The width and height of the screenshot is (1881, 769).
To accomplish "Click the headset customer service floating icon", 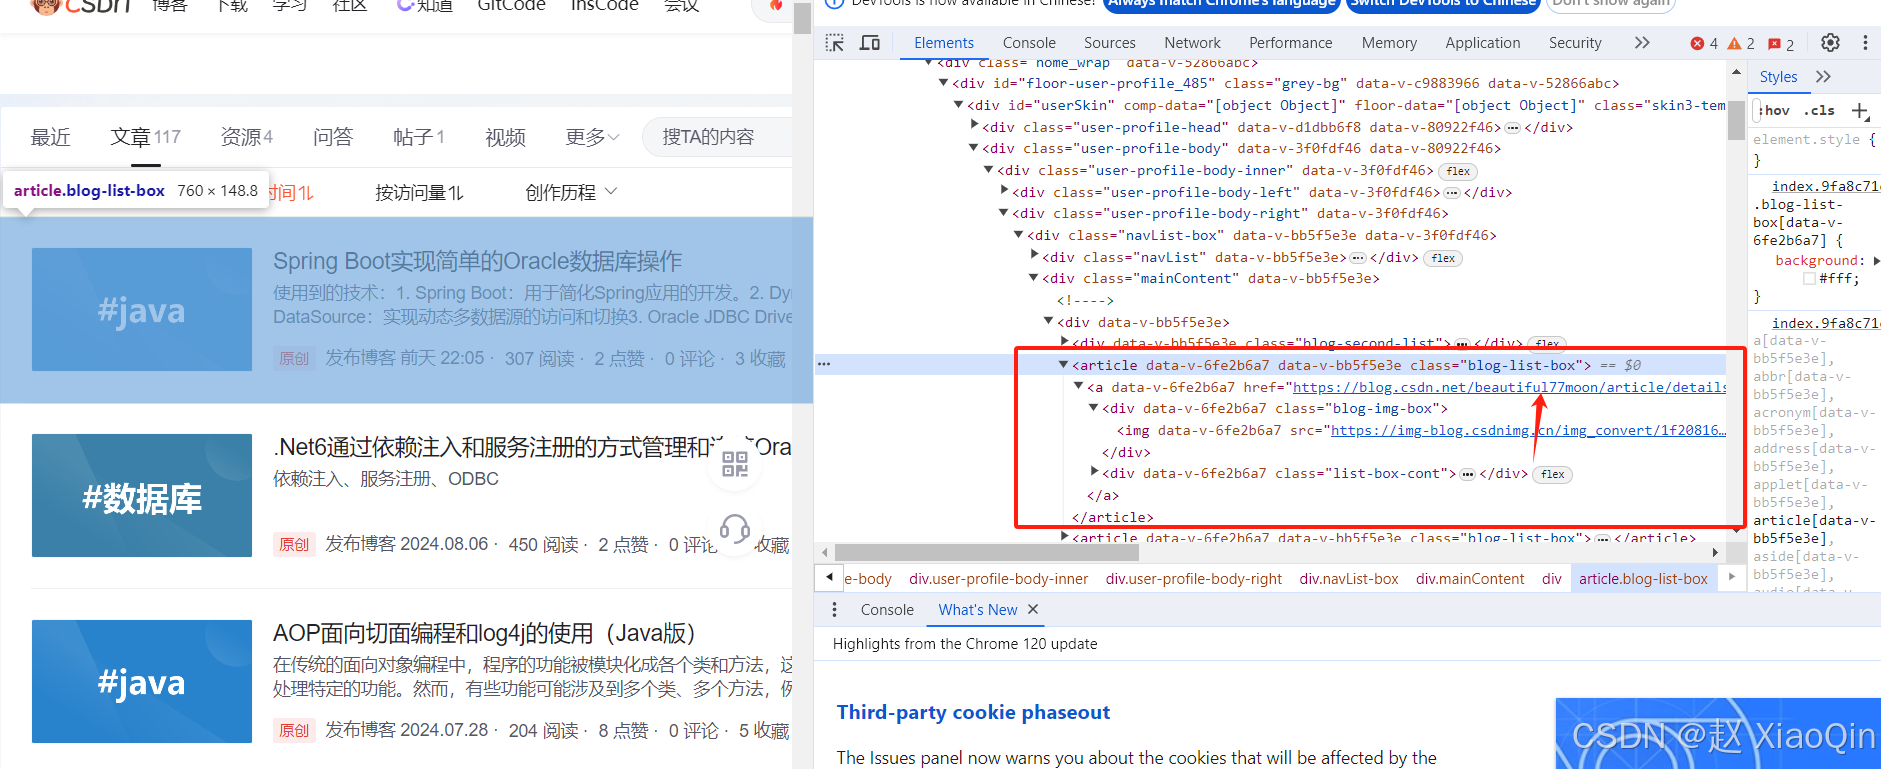I will tap(735, 529).
